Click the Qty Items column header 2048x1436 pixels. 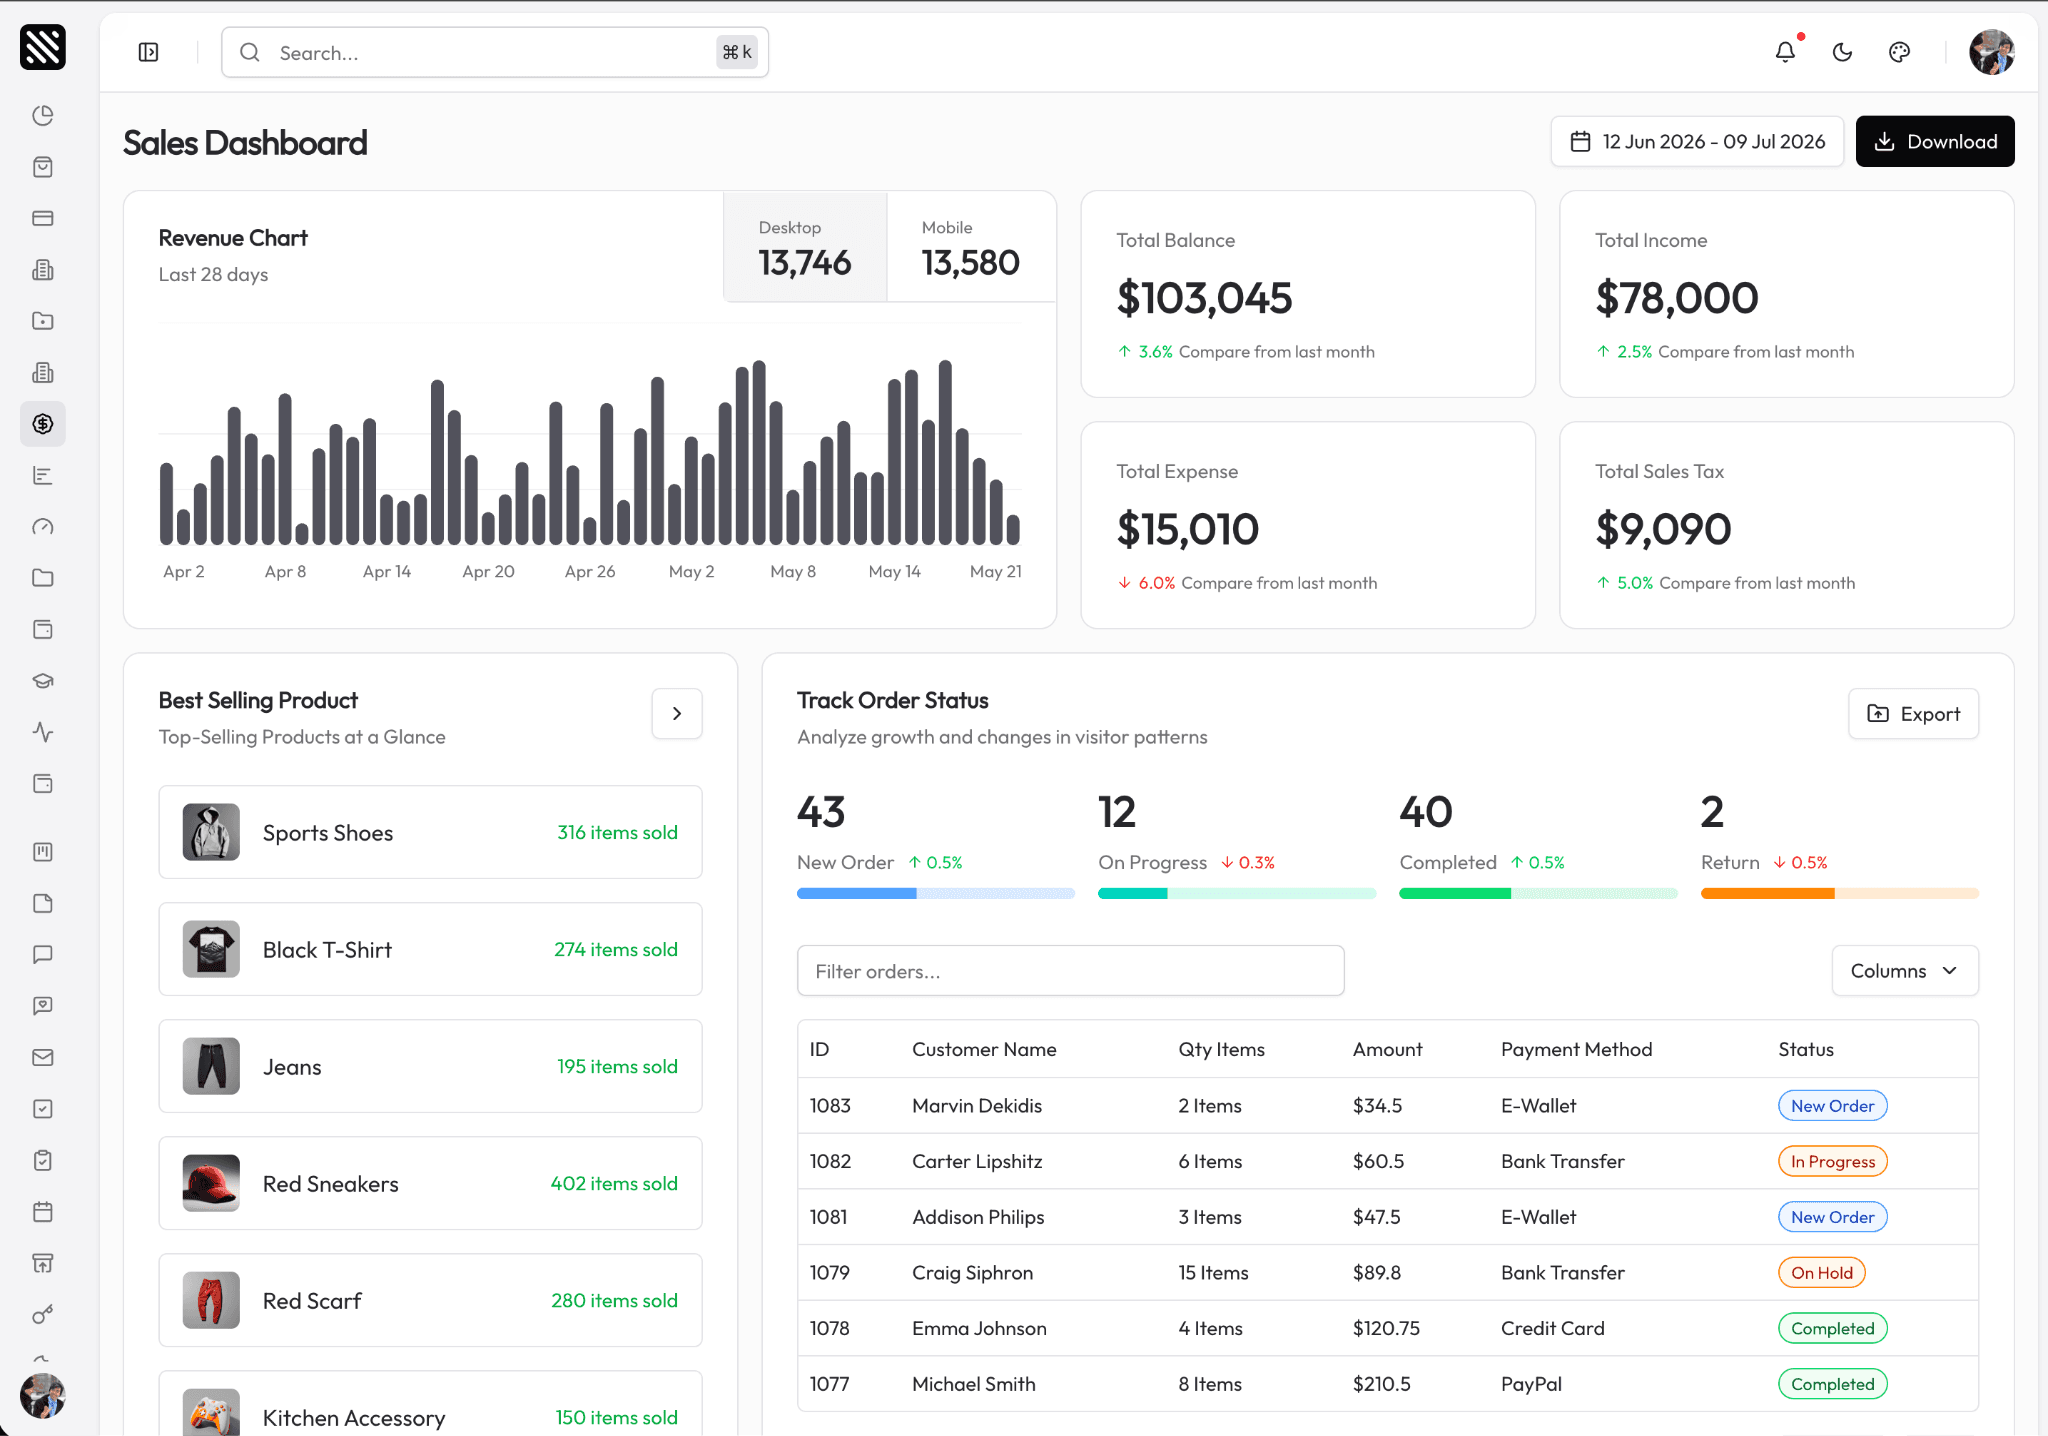1221,1049
